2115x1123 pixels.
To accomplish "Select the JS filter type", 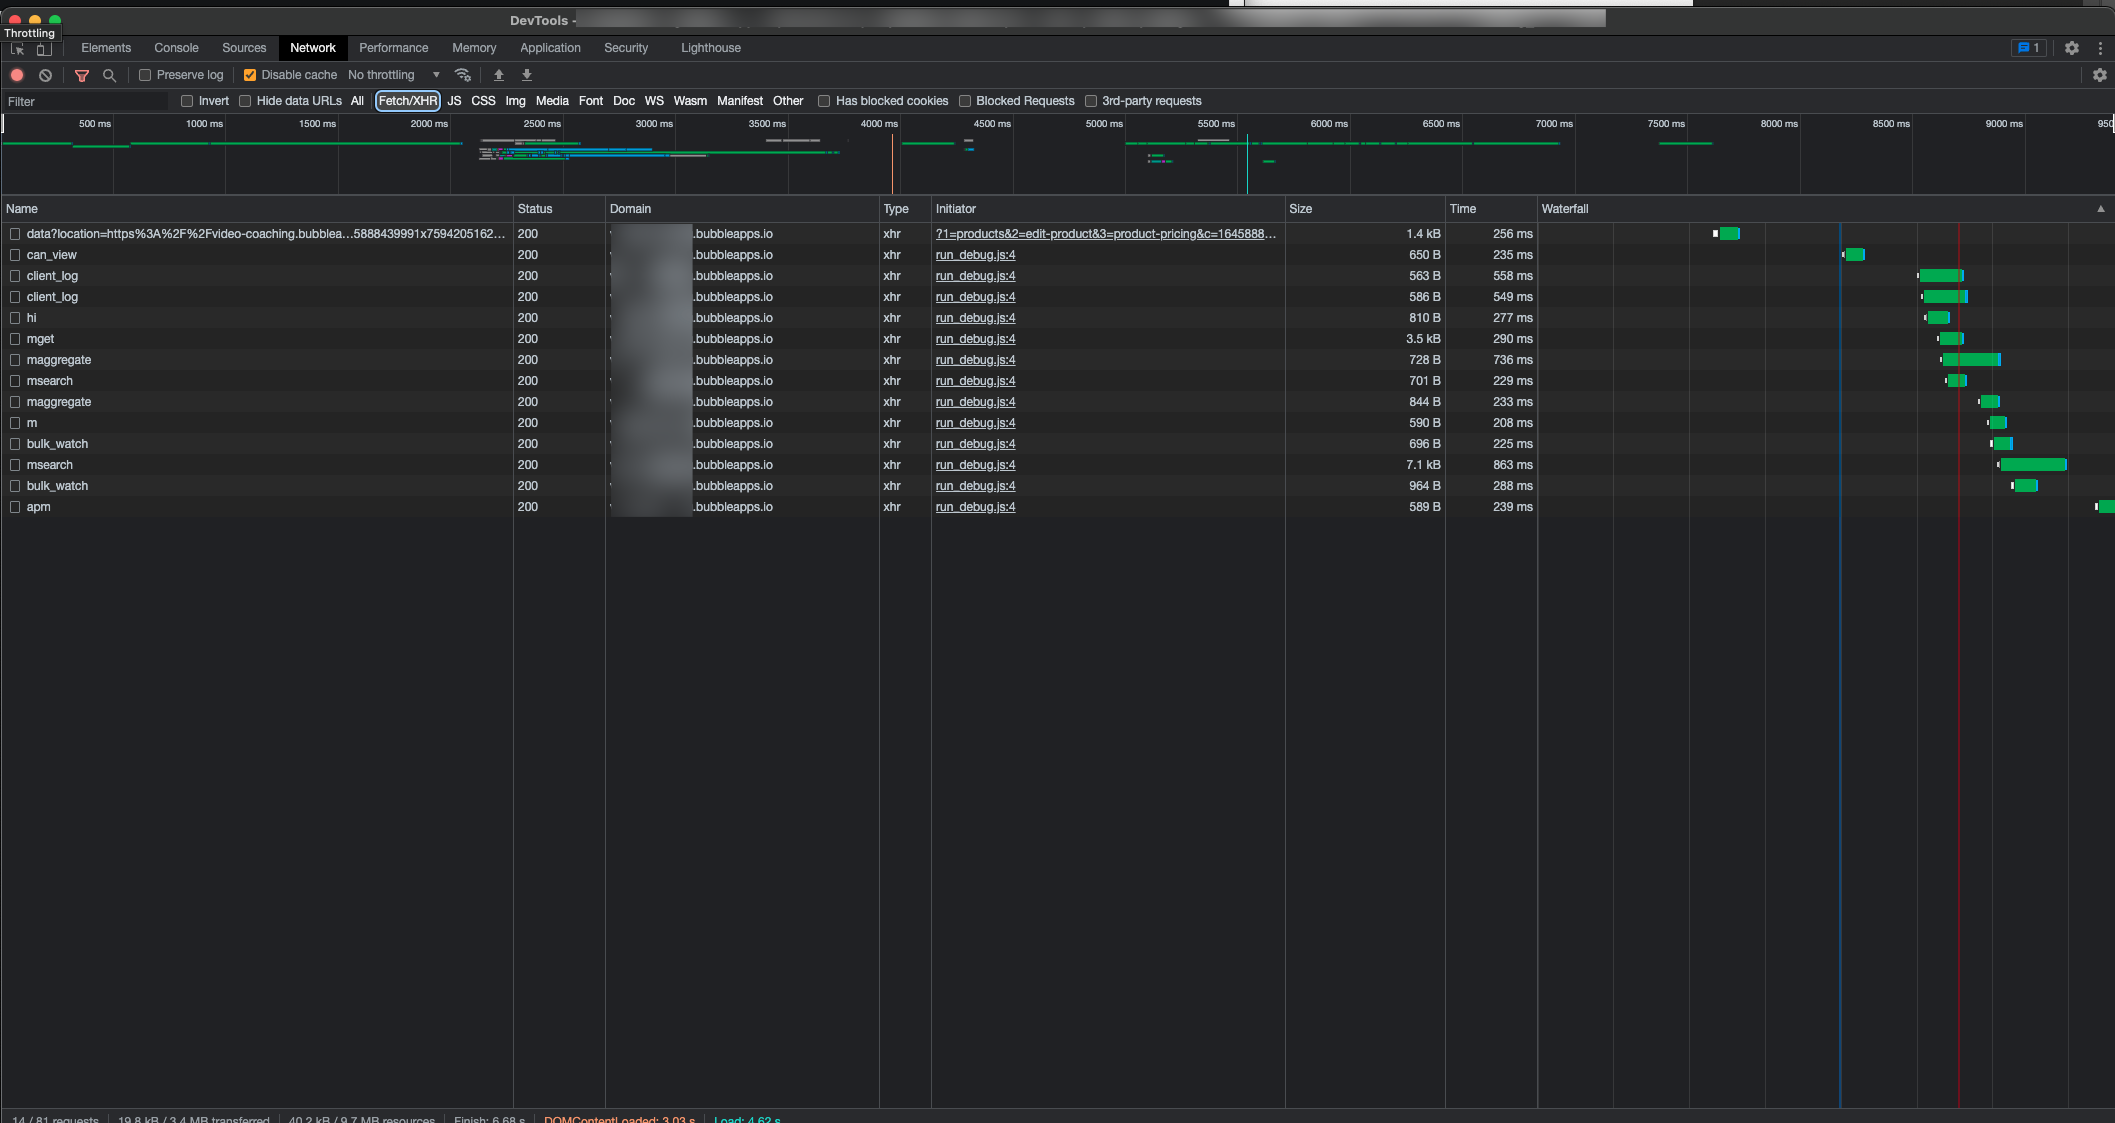I will pyautogui.click(x=454, y=101).
